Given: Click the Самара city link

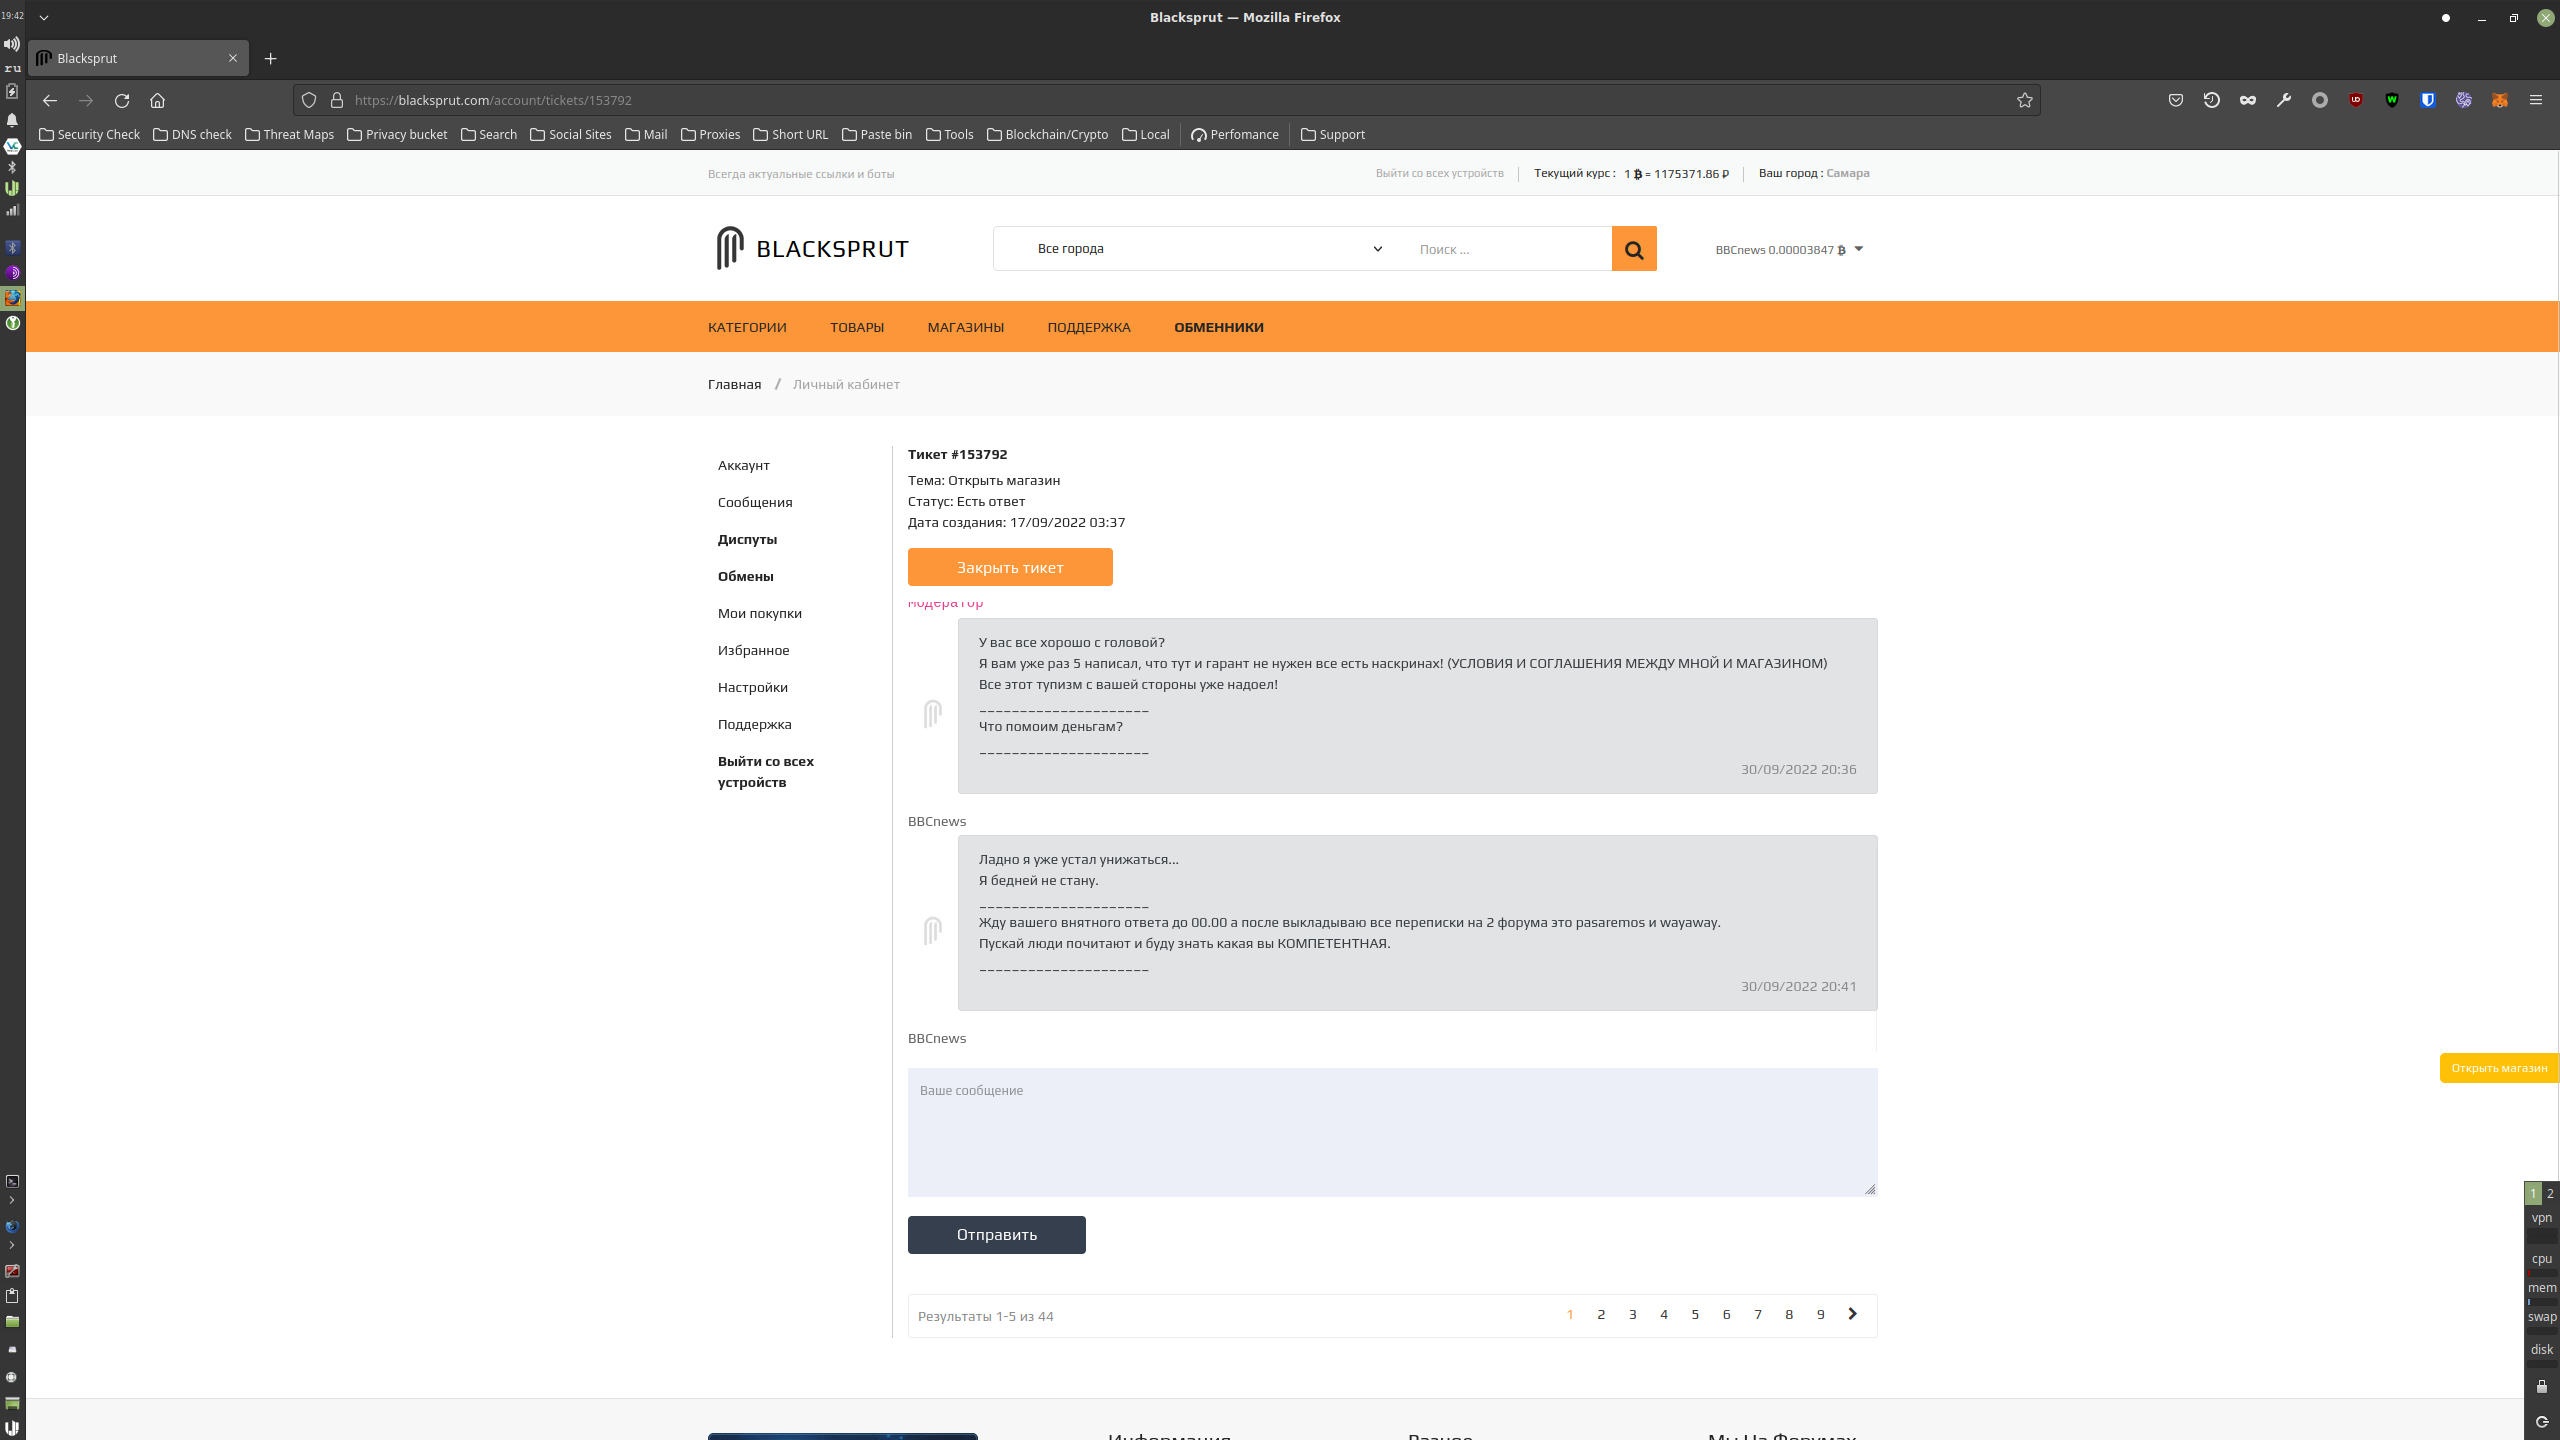Looking at the screenshot, I should pyautogui.click(x=1848, y=173).
